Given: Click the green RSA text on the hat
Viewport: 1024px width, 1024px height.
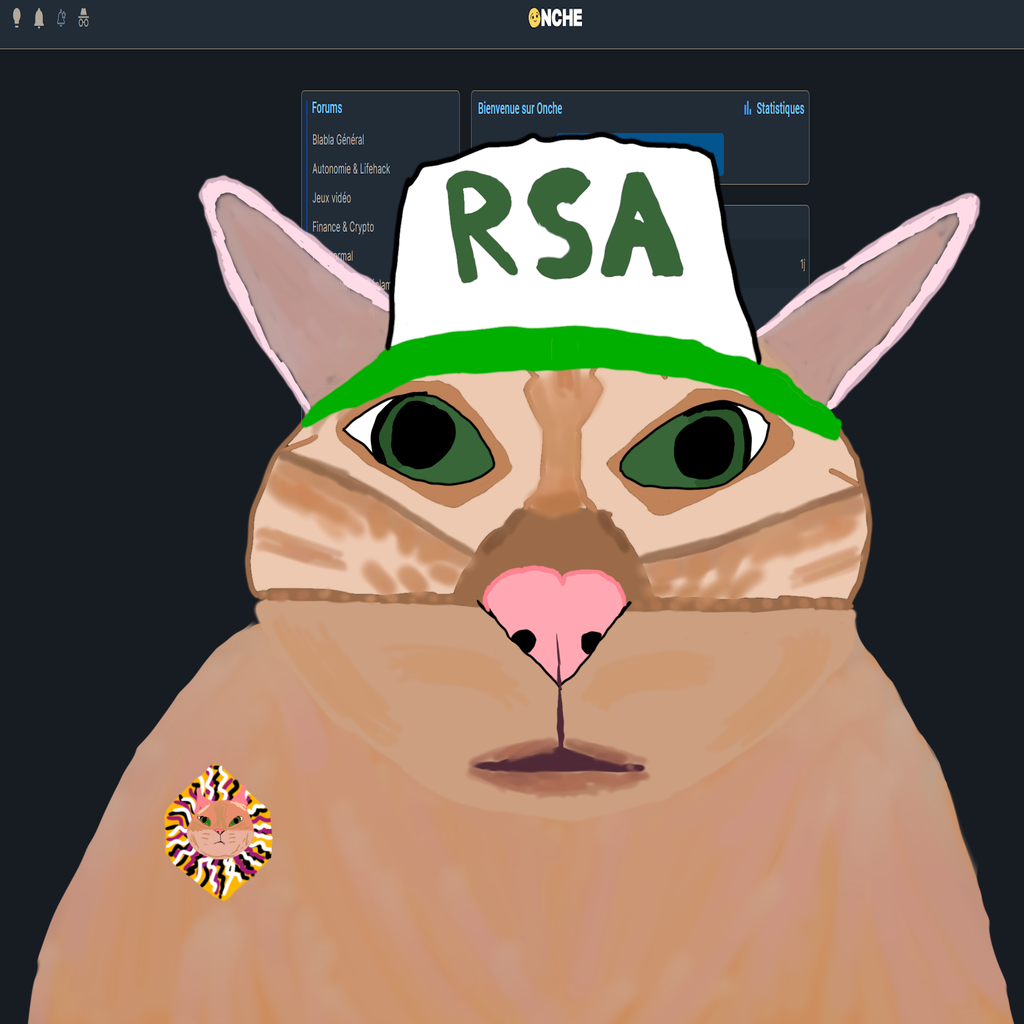Looking at the screenshot, I should point(565,228).
